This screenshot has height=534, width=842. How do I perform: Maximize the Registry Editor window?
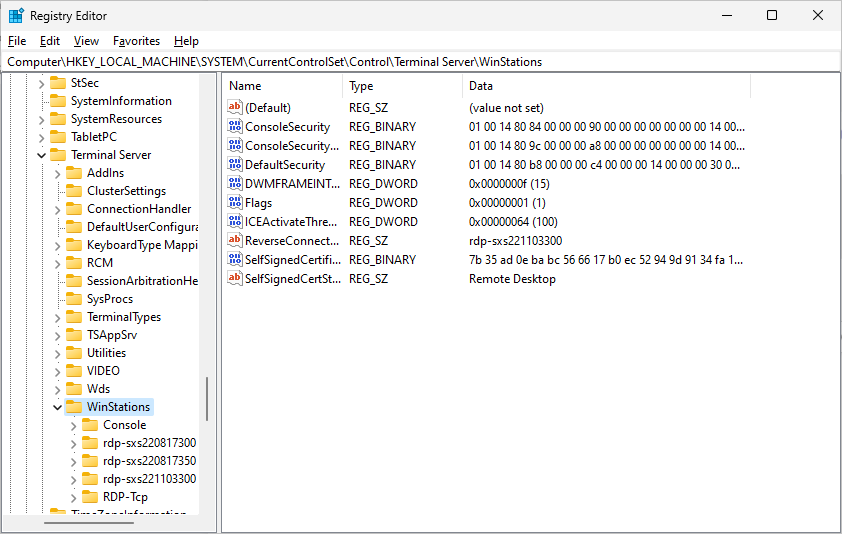[772, 15]
